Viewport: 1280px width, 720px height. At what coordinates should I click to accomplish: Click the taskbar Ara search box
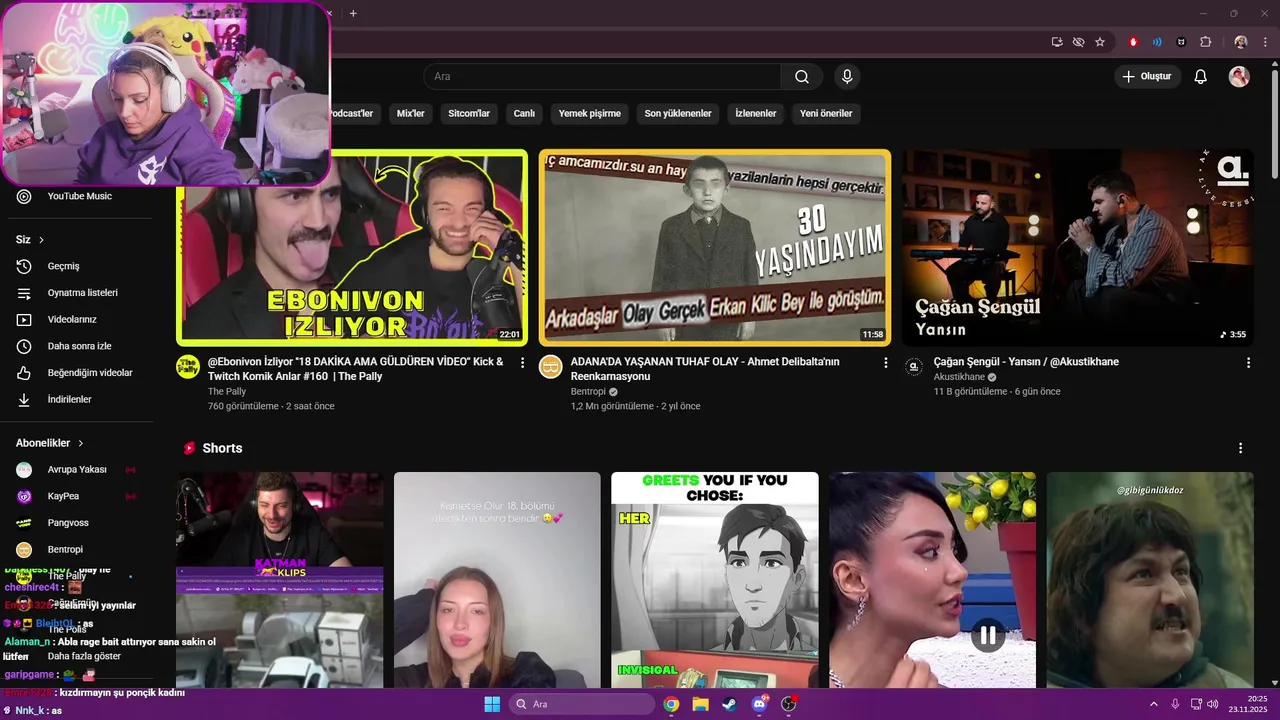point(582,704)
